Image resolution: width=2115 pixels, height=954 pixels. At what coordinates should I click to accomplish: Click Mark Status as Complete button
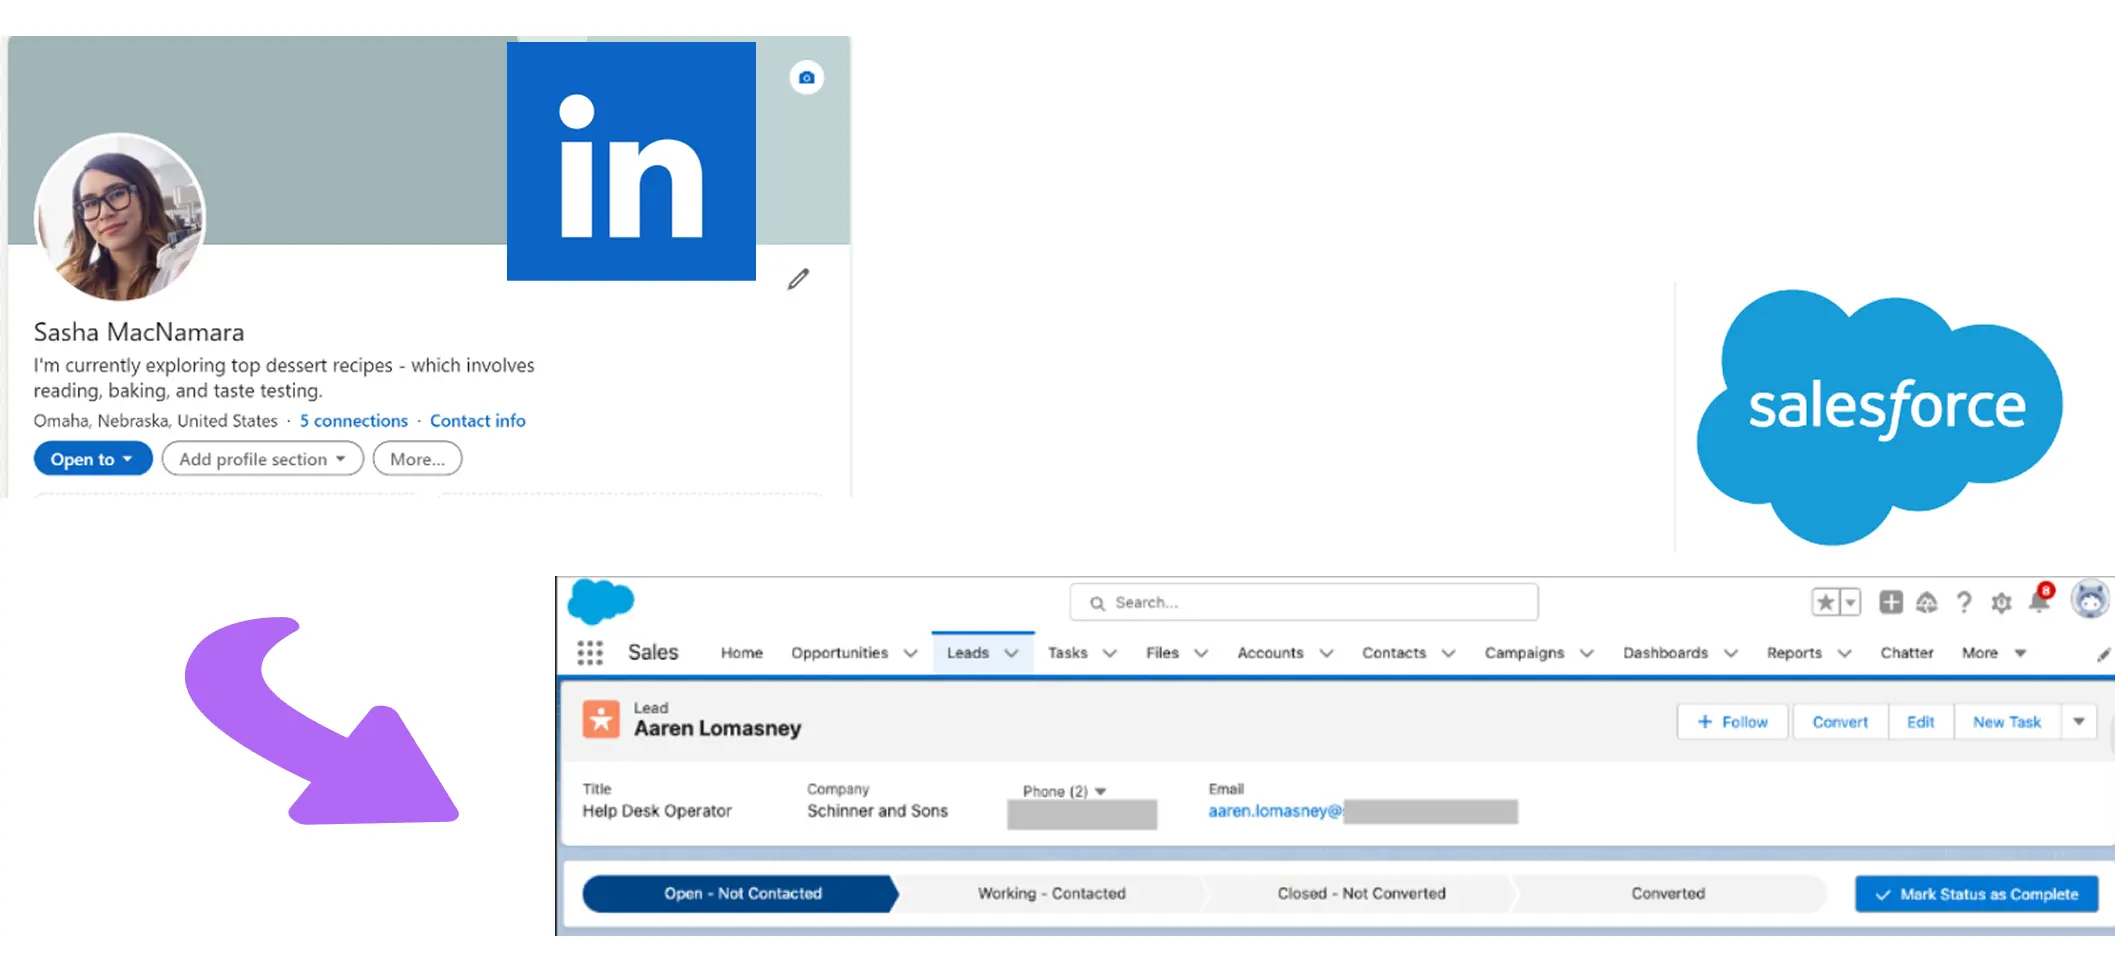[1977, 894]
